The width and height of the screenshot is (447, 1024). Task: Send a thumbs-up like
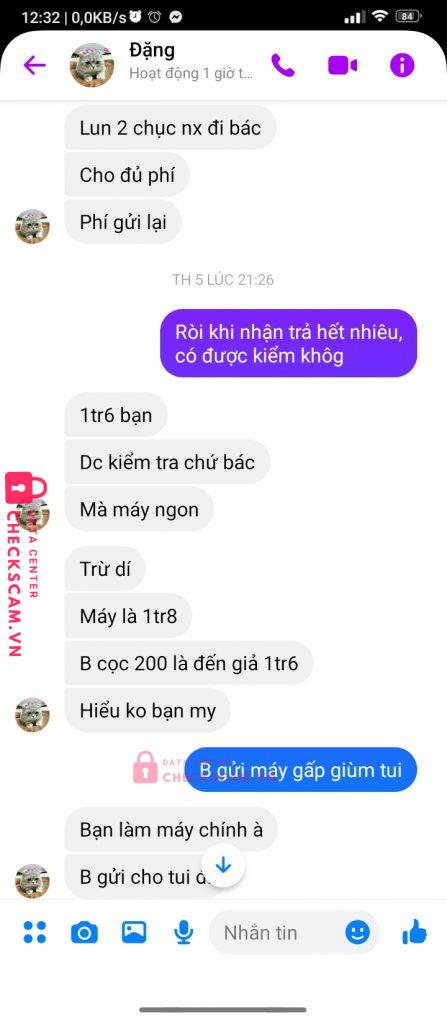[x=414, y=931]
